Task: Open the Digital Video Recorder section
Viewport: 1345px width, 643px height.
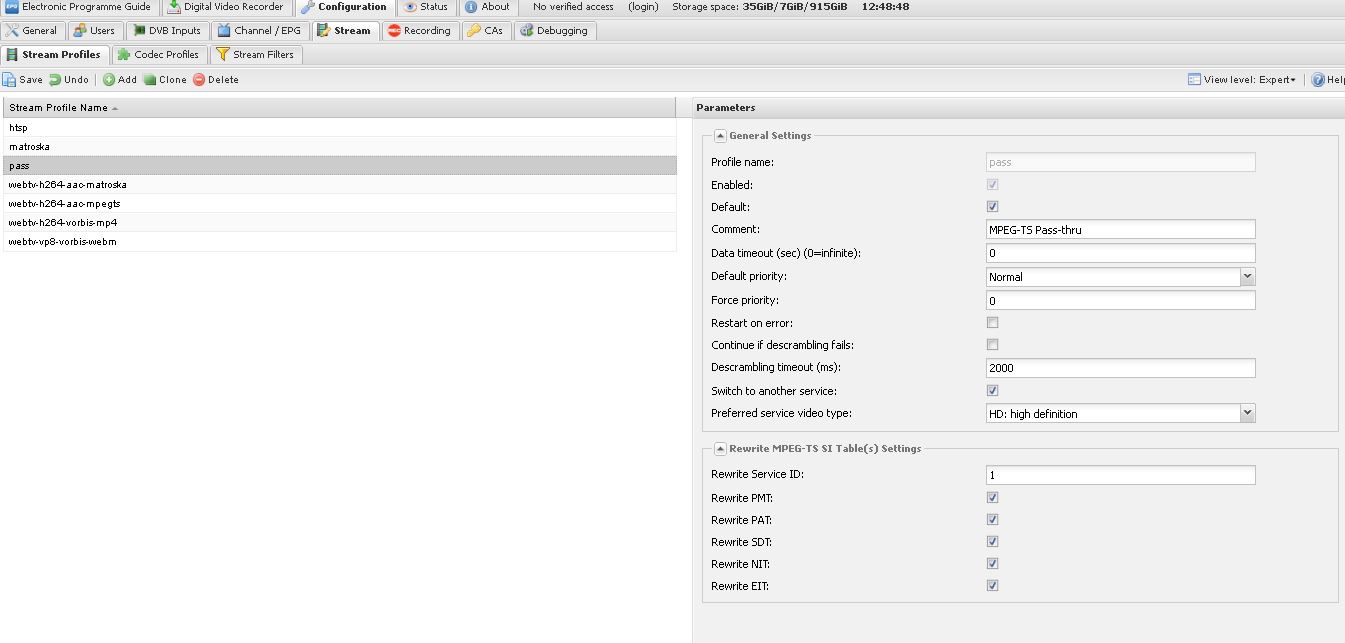Action: tap(226, 7)
